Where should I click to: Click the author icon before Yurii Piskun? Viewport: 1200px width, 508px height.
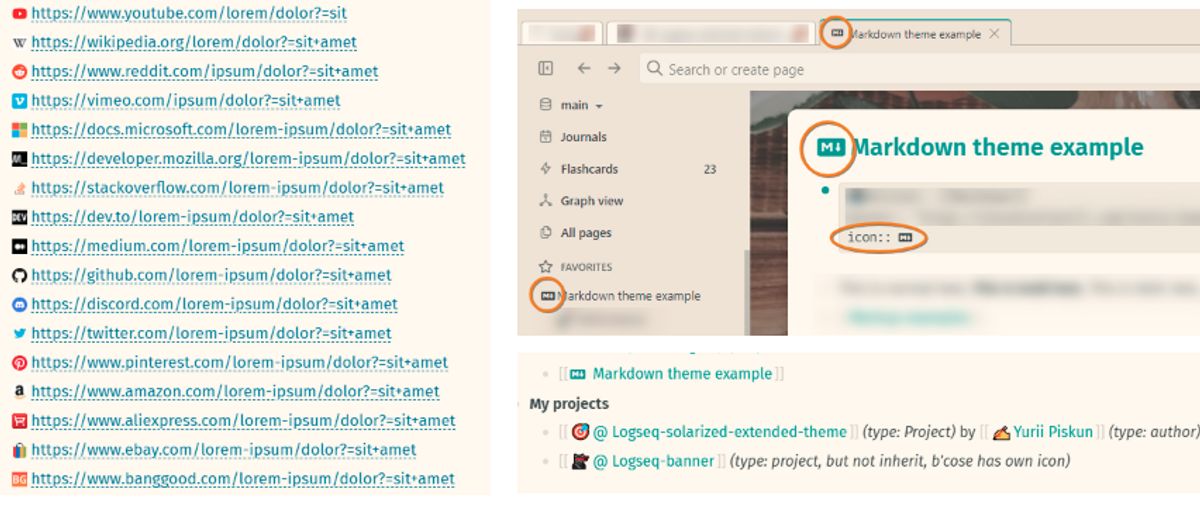pos(1001,432)
